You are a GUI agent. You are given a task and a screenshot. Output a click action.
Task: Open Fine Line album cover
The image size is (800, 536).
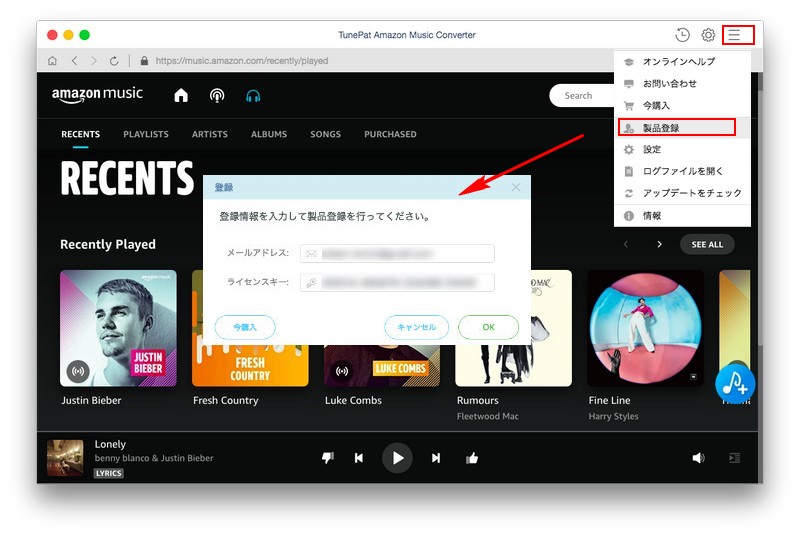(645, 328)
